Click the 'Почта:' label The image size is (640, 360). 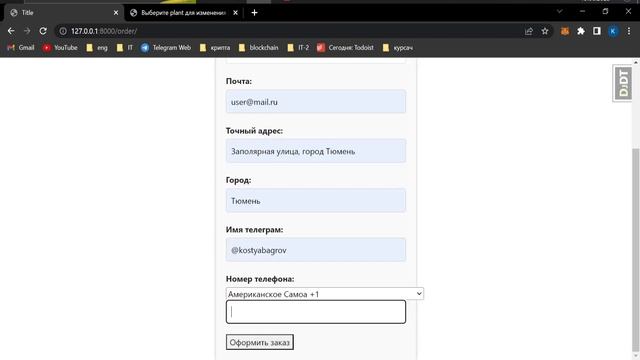[239, 81]
